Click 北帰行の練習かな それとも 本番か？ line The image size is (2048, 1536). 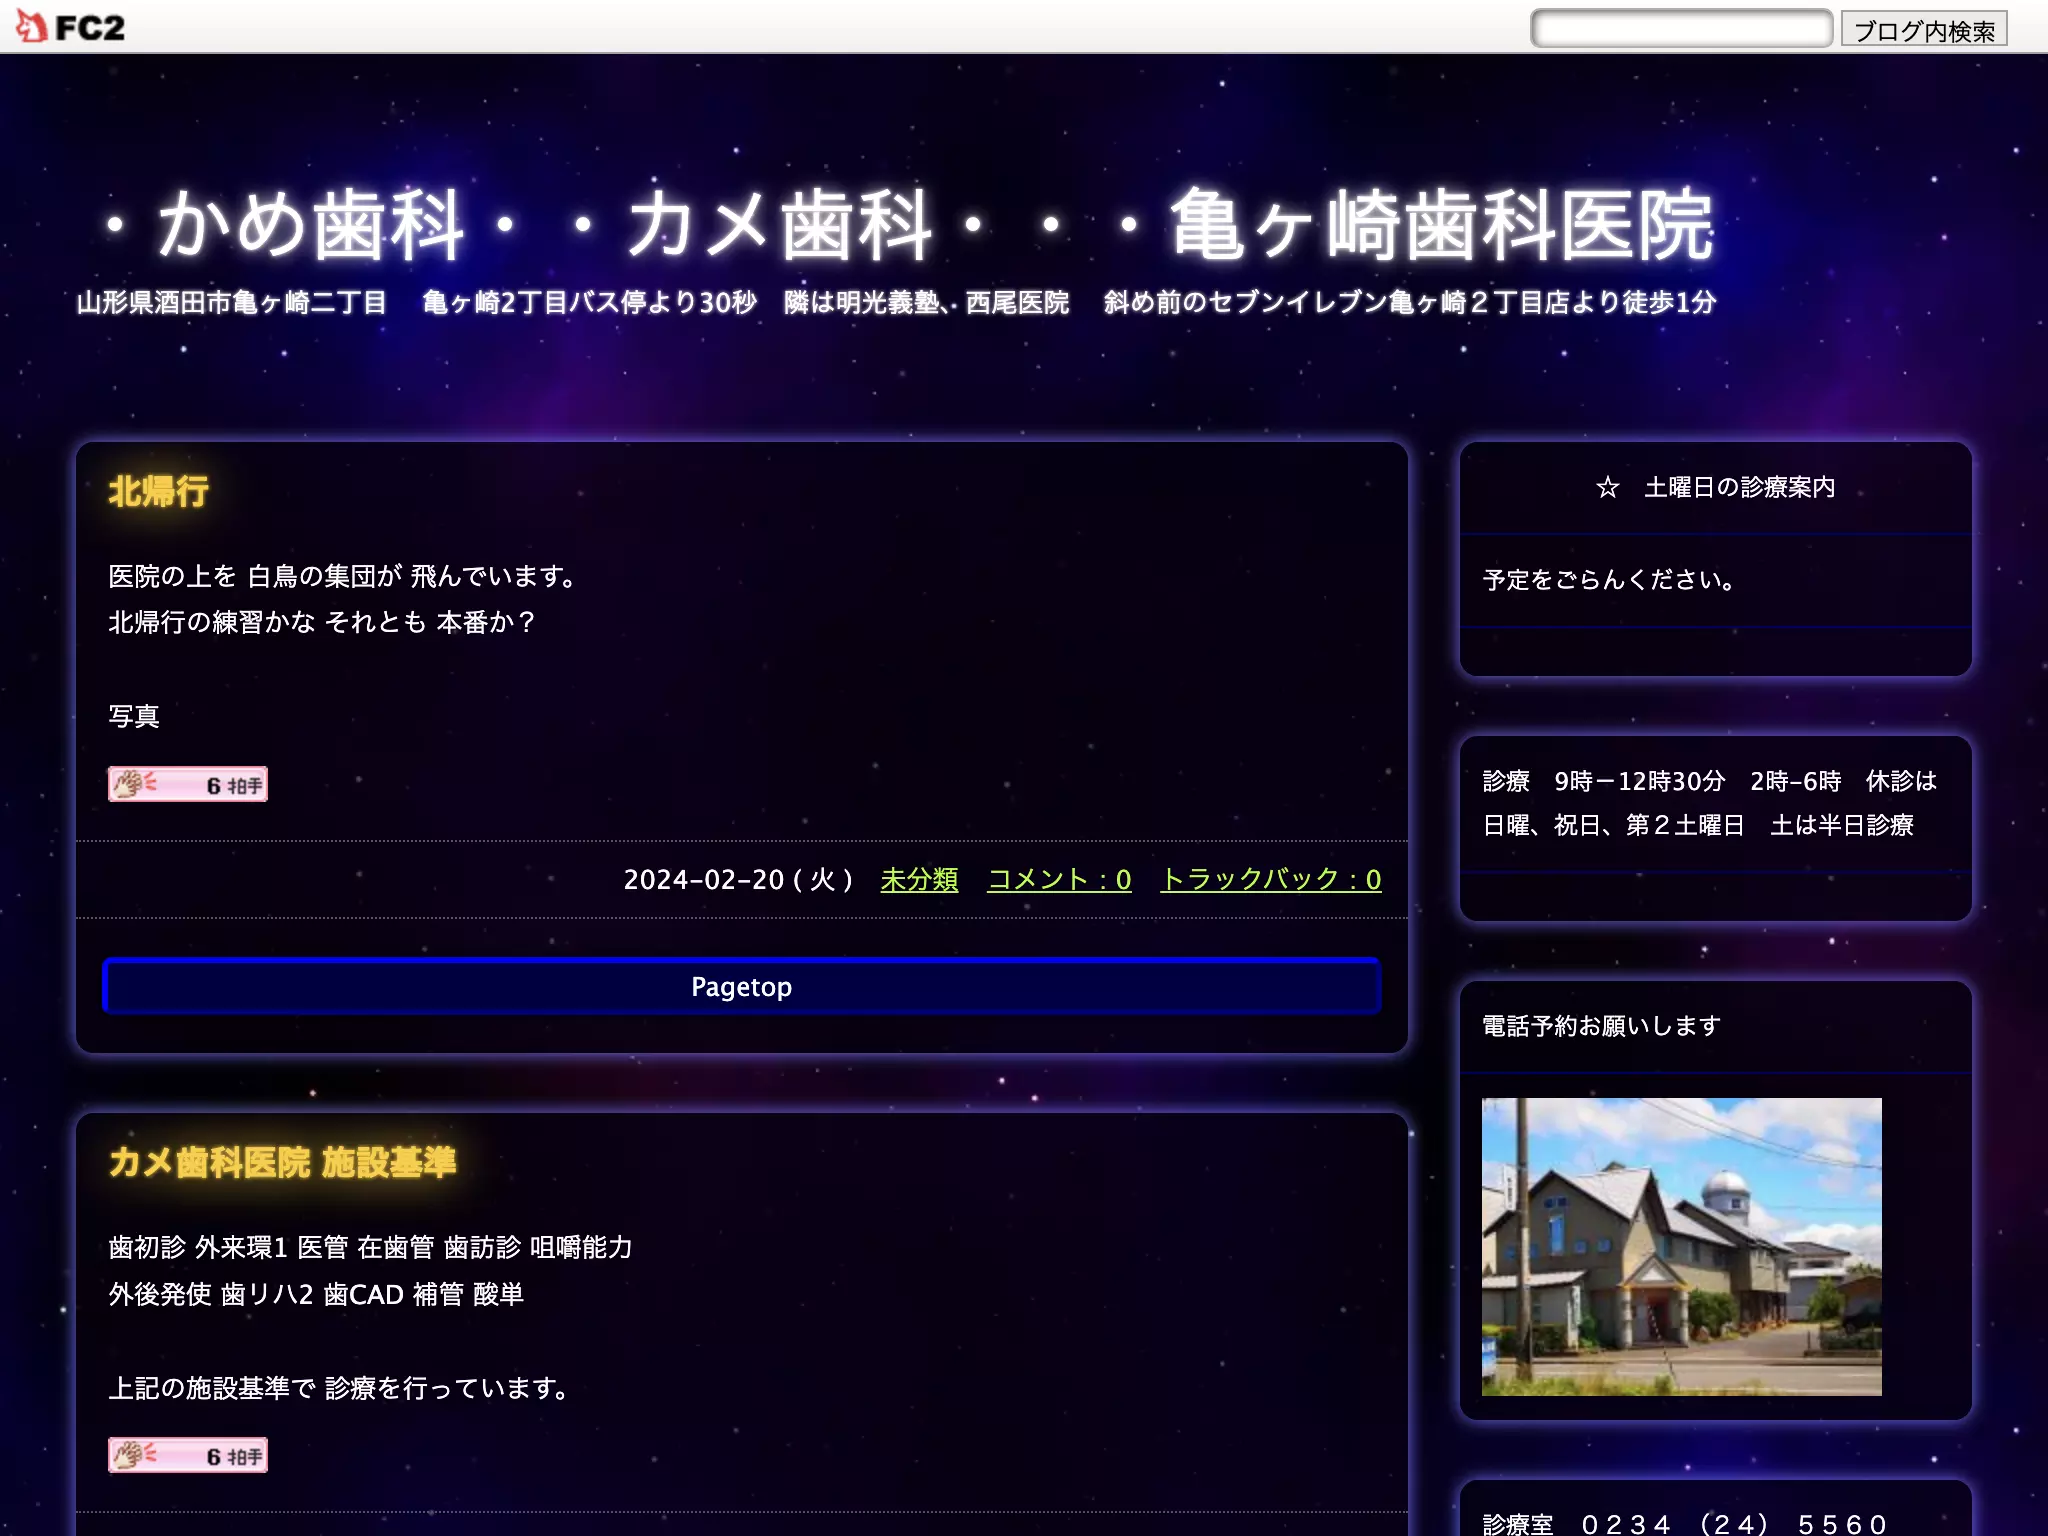tap(323, 622)
